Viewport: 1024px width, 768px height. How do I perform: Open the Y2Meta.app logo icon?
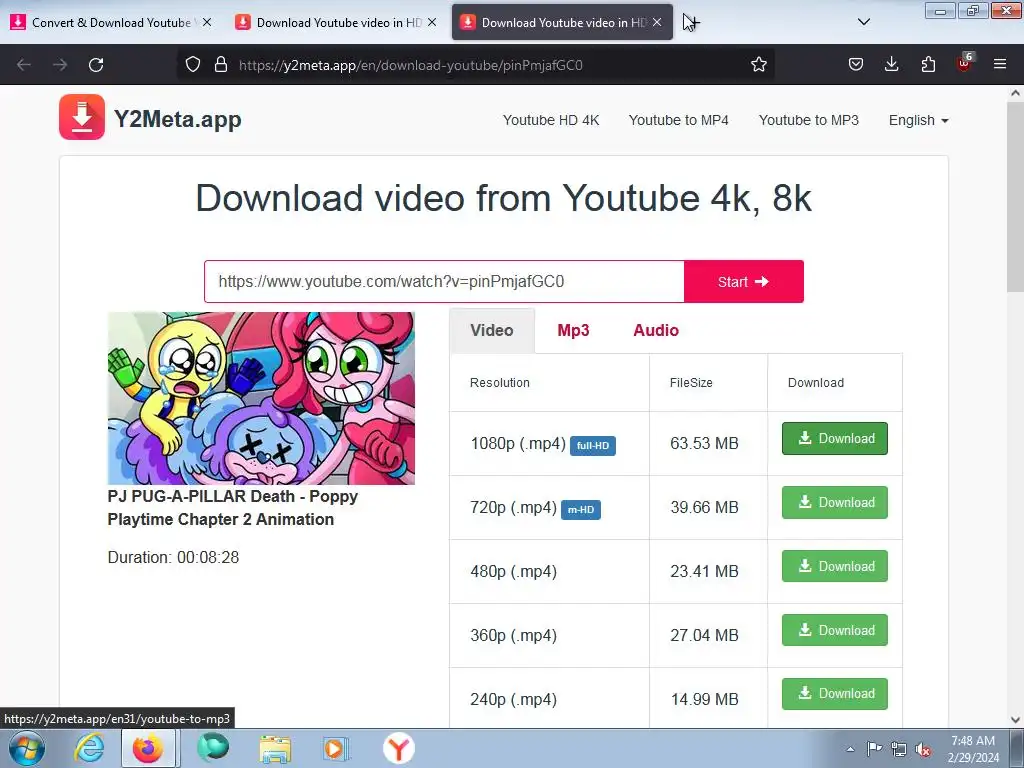click(x=82, y=117)
